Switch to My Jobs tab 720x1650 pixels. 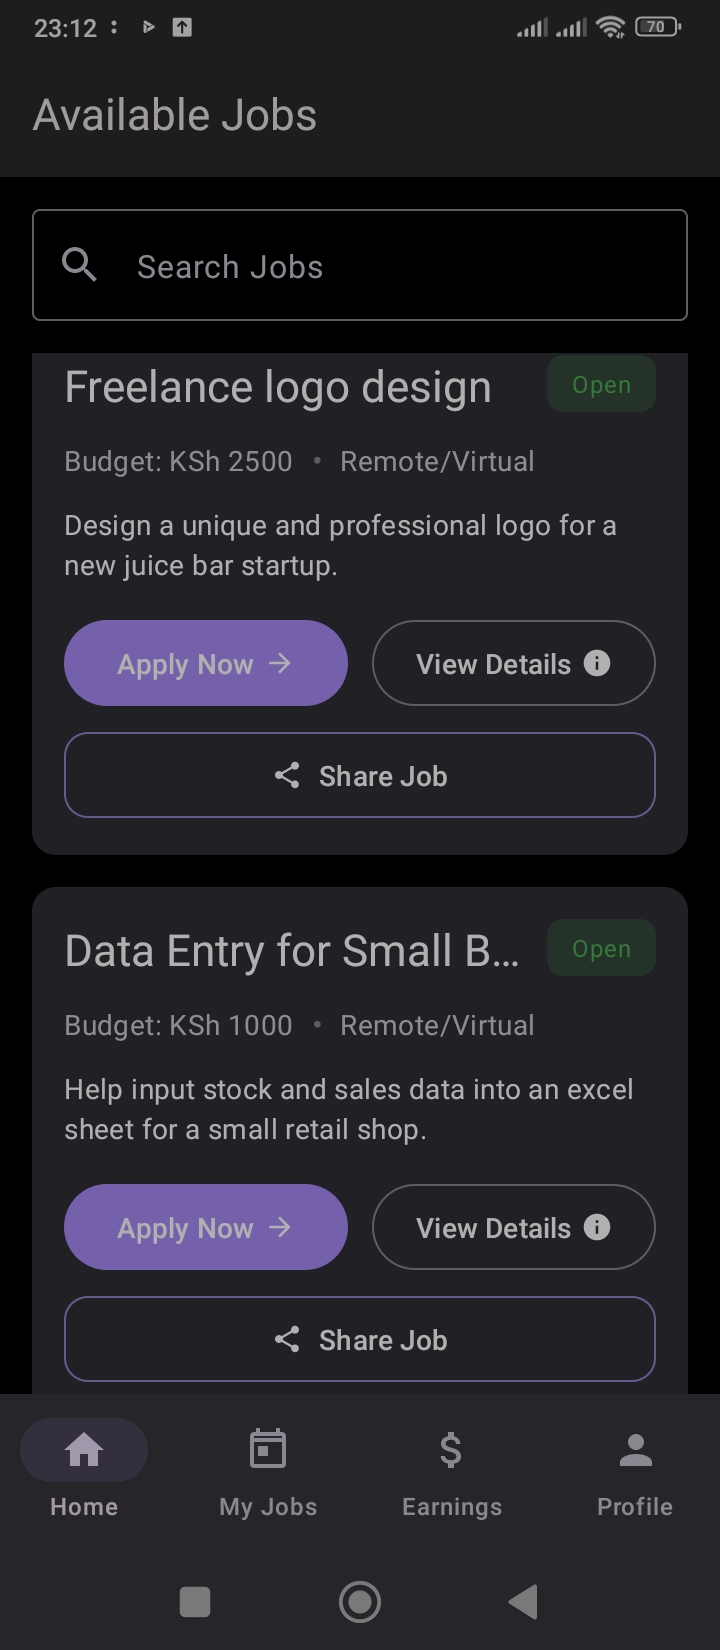[x=268, y=1468]
